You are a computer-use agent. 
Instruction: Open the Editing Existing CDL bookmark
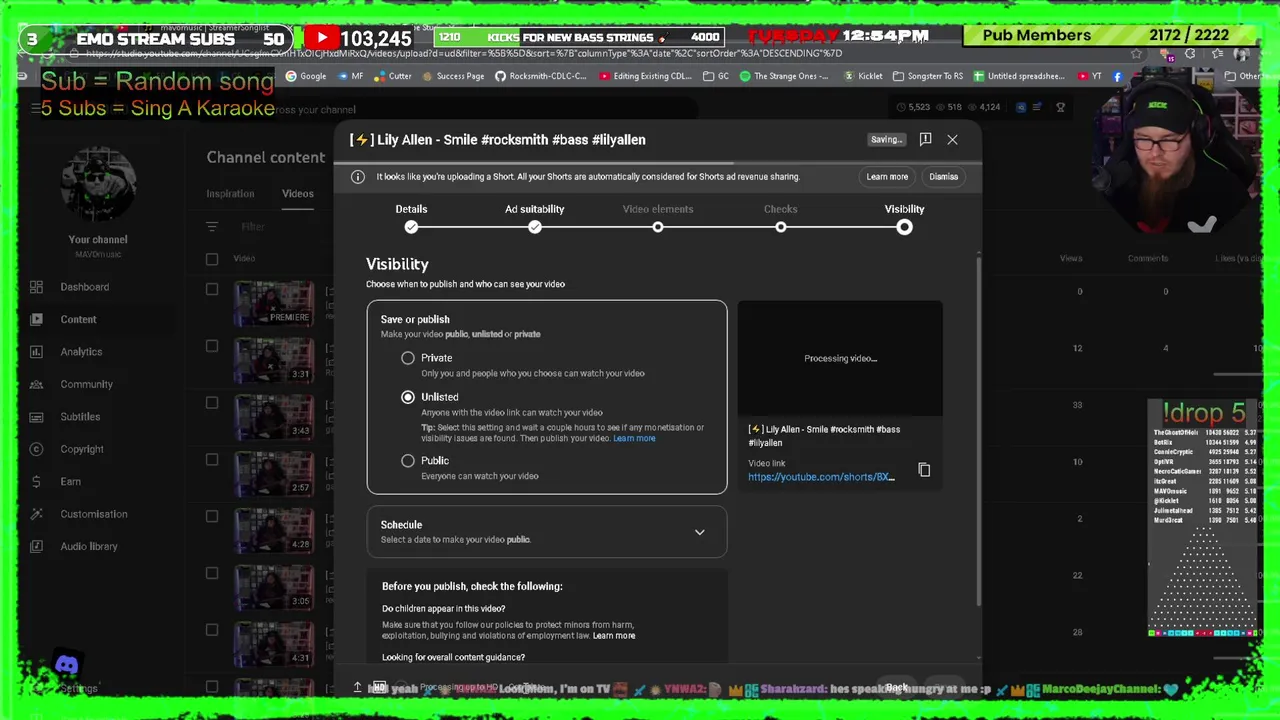click(x=645, y=76)
